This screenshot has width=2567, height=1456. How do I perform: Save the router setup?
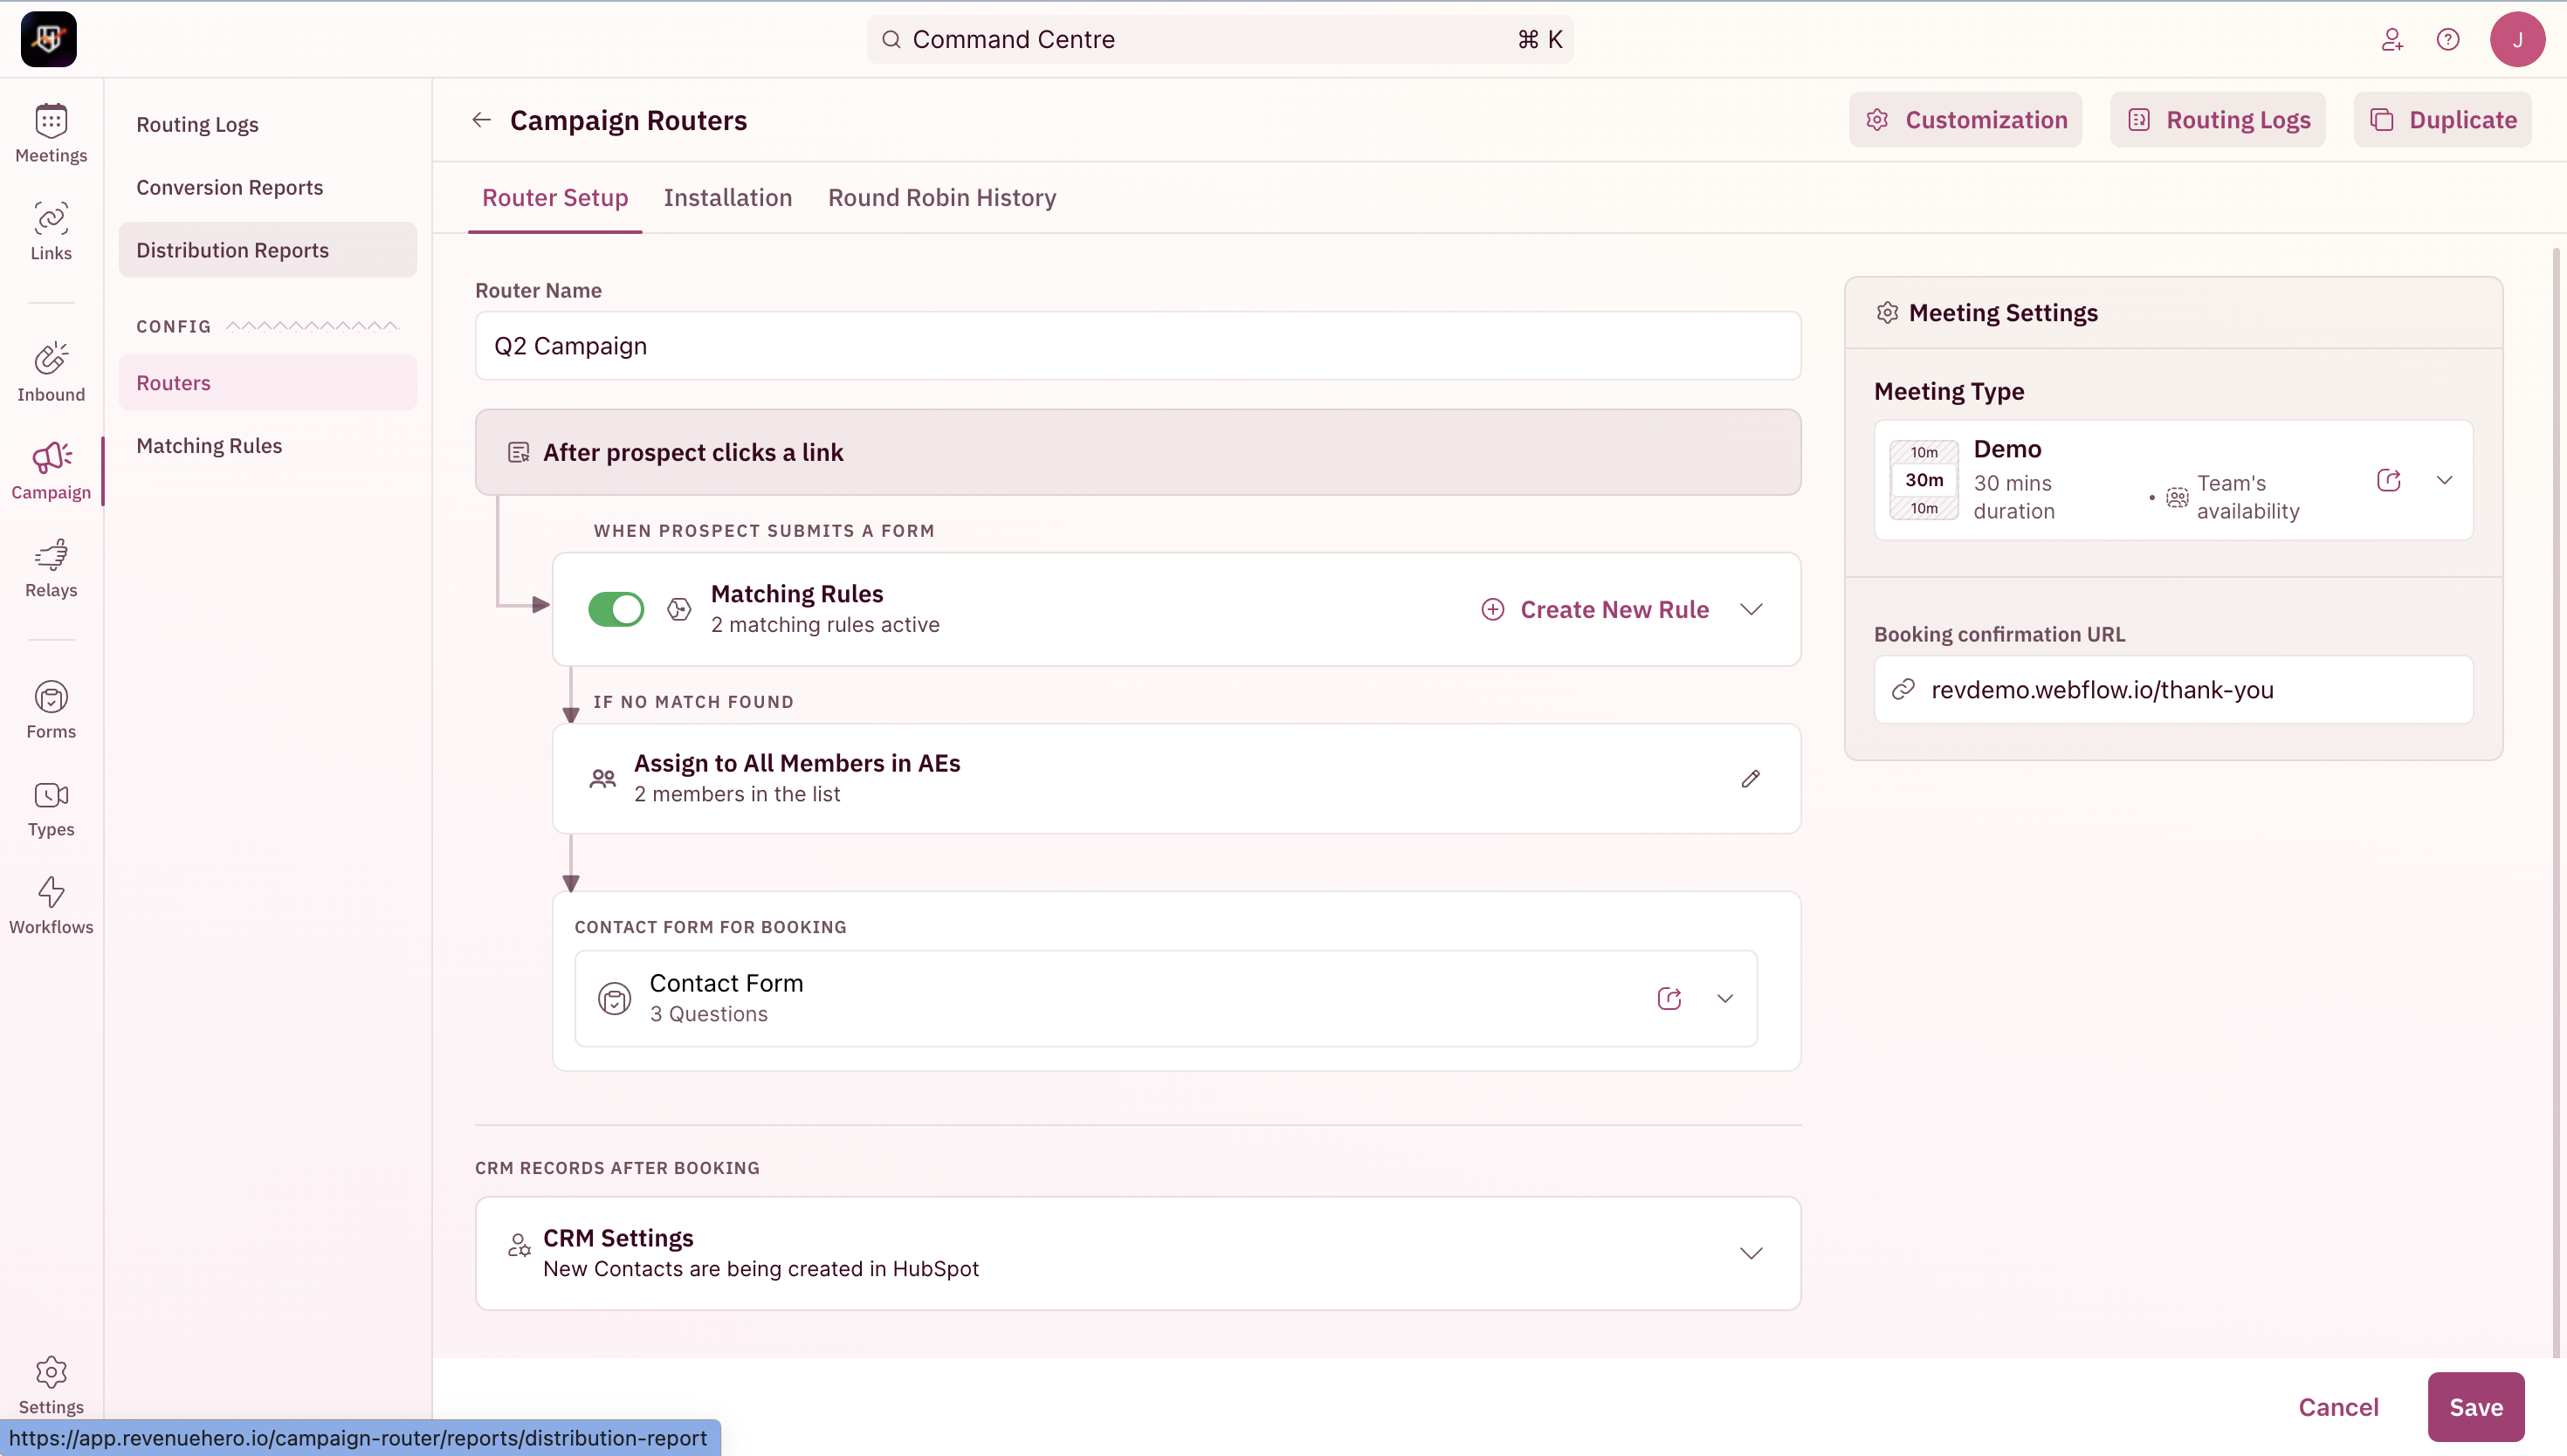2476,1407
